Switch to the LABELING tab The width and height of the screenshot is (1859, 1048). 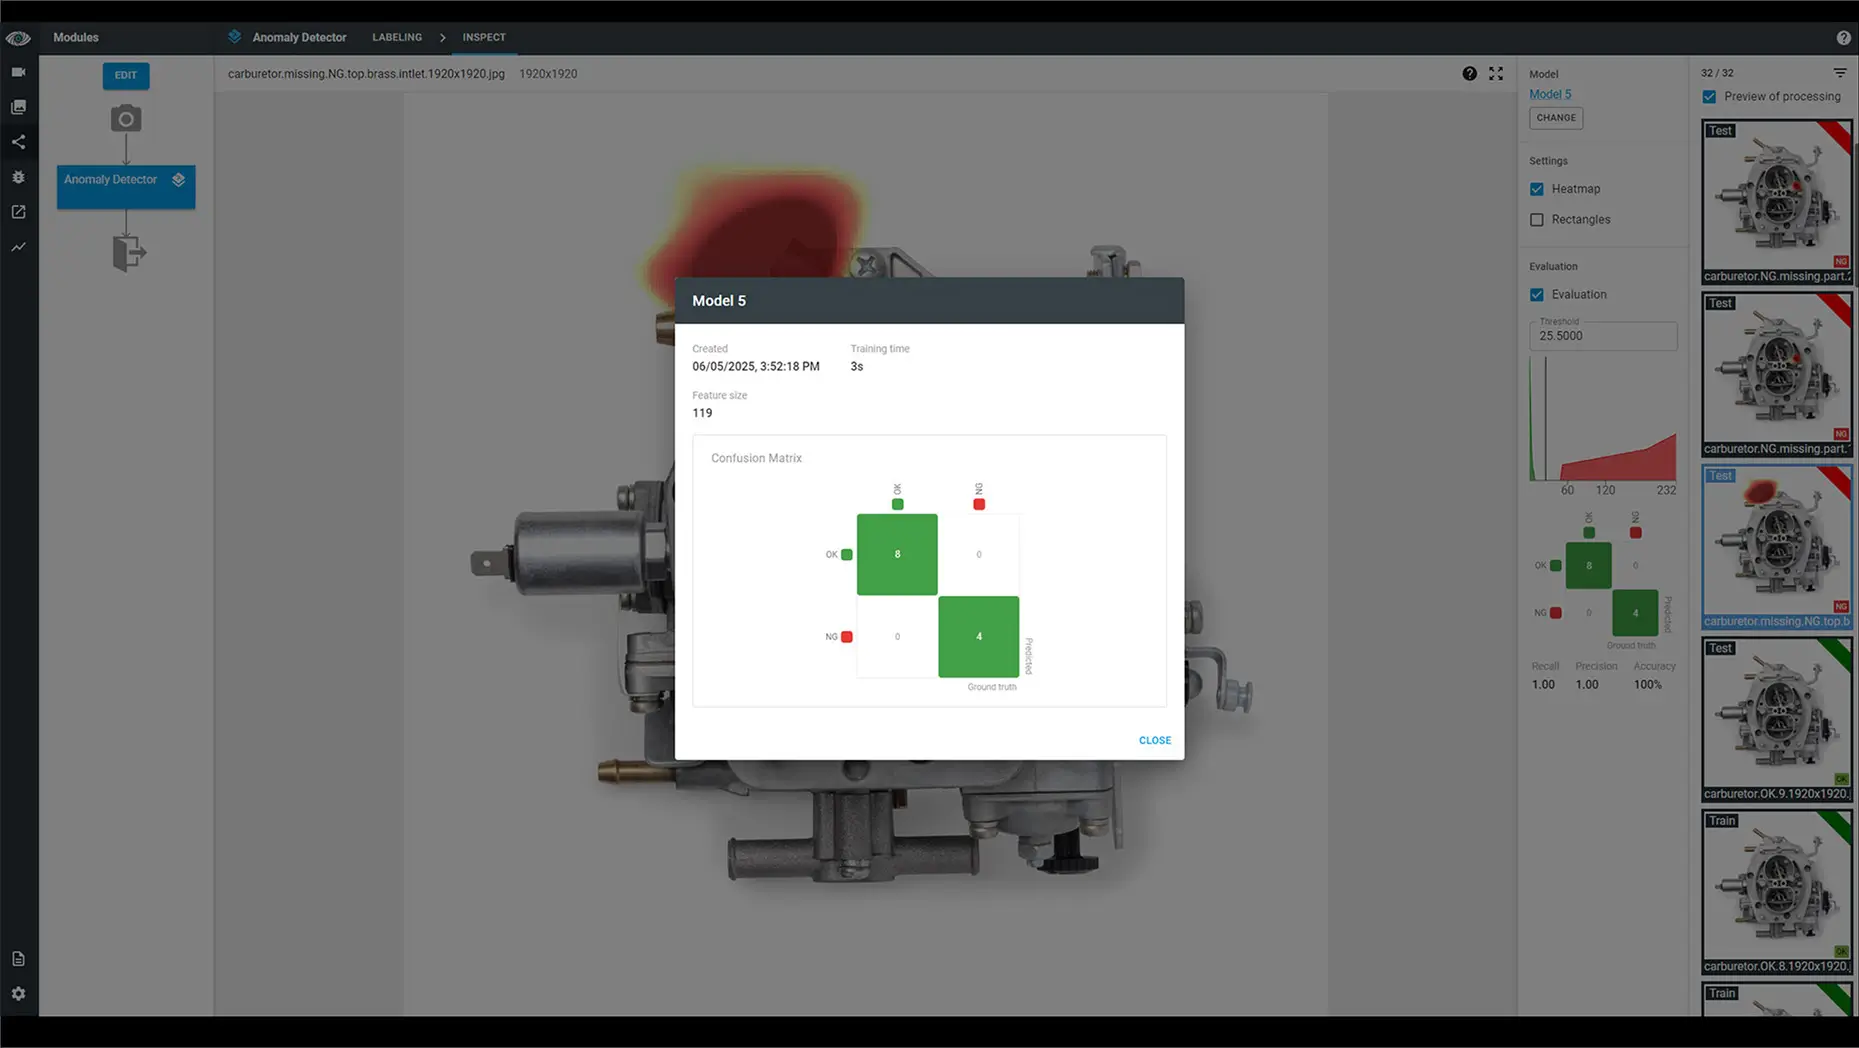point(397,37)
